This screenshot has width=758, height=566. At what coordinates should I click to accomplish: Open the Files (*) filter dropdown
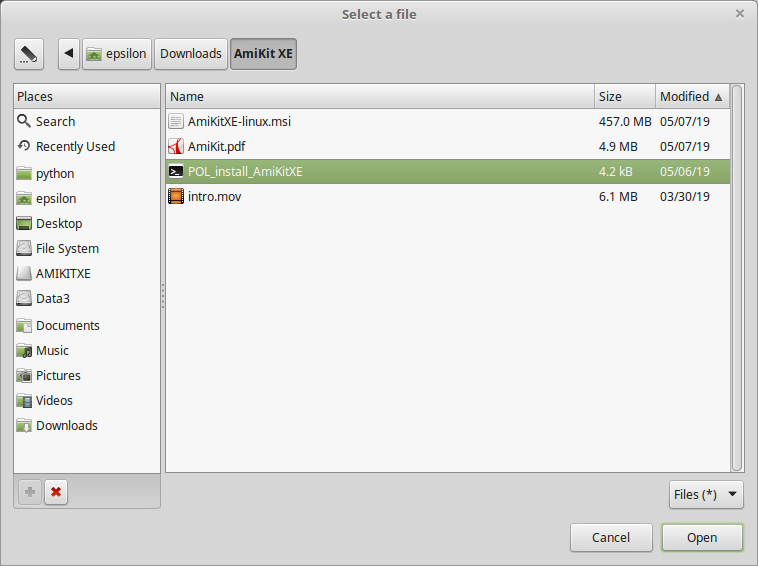click(706, 494)
